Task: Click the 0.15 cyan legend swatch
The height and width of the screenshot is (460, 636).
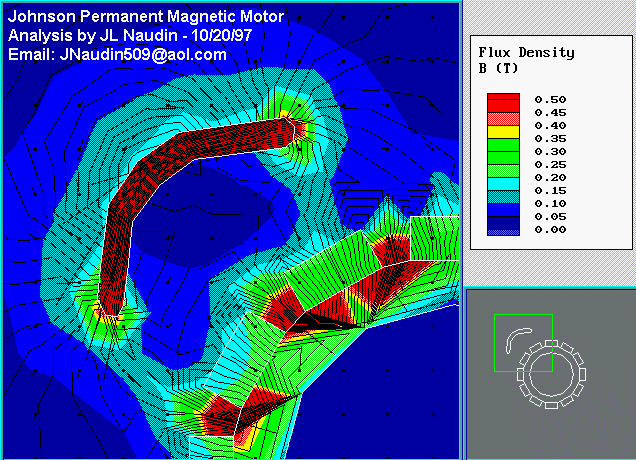Action: [503, 184]
